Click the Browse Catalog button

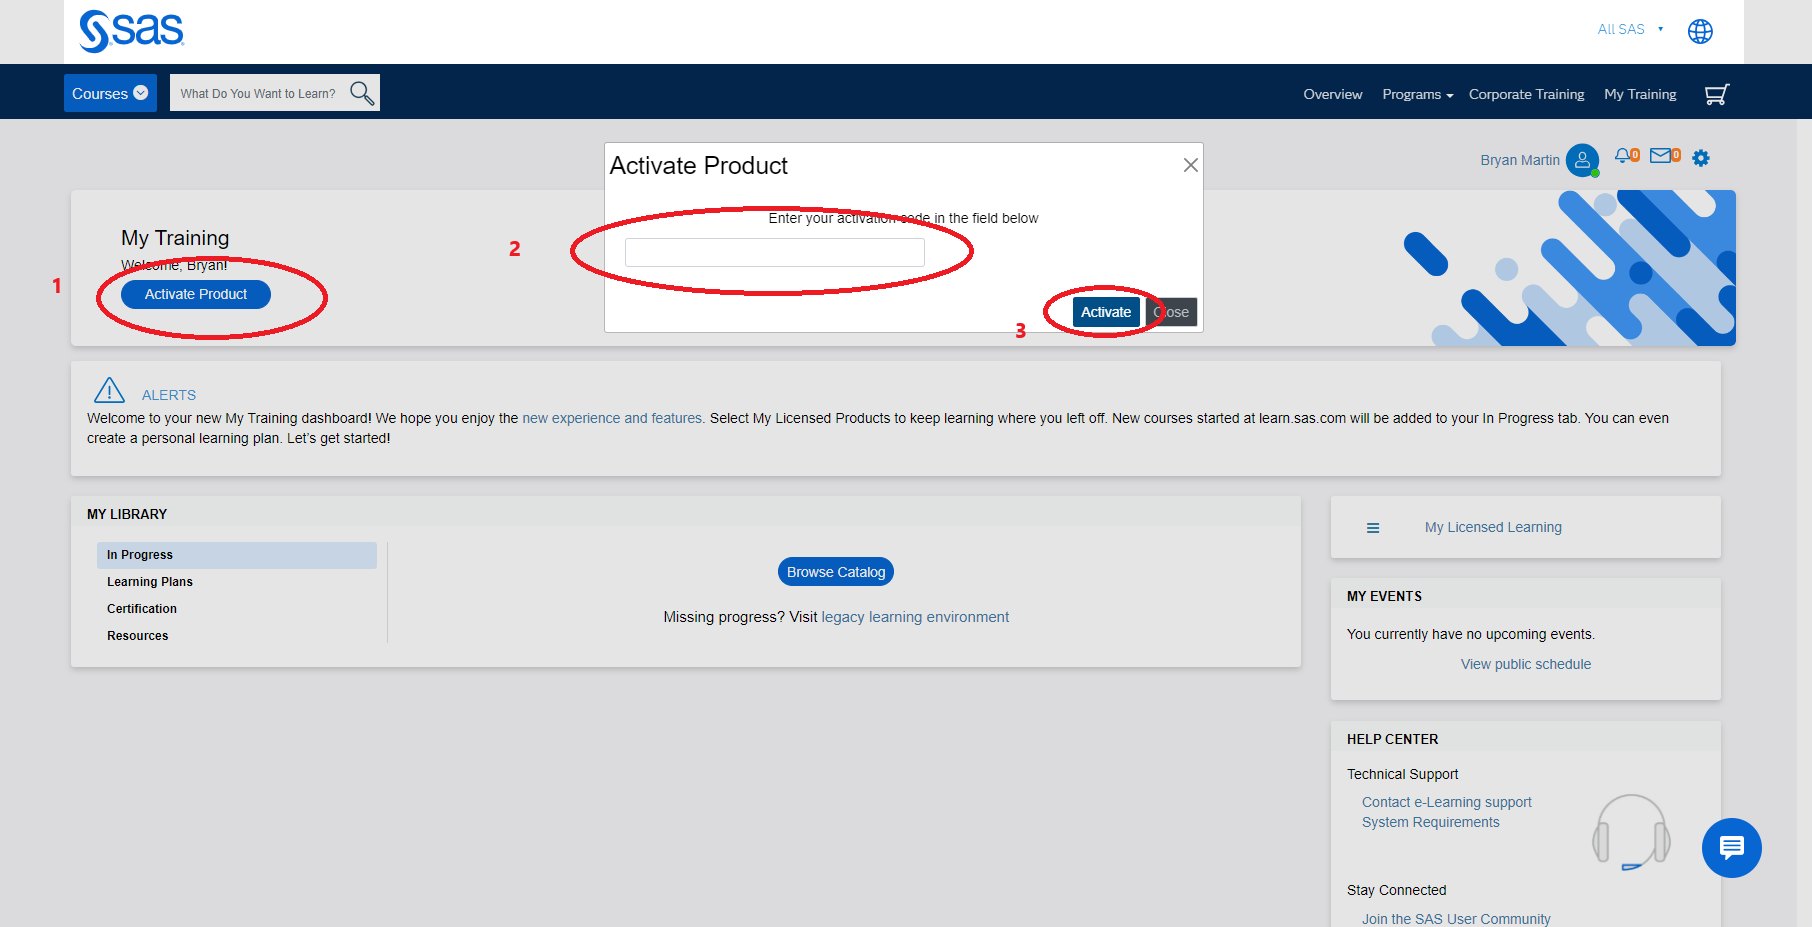(835, 571)
